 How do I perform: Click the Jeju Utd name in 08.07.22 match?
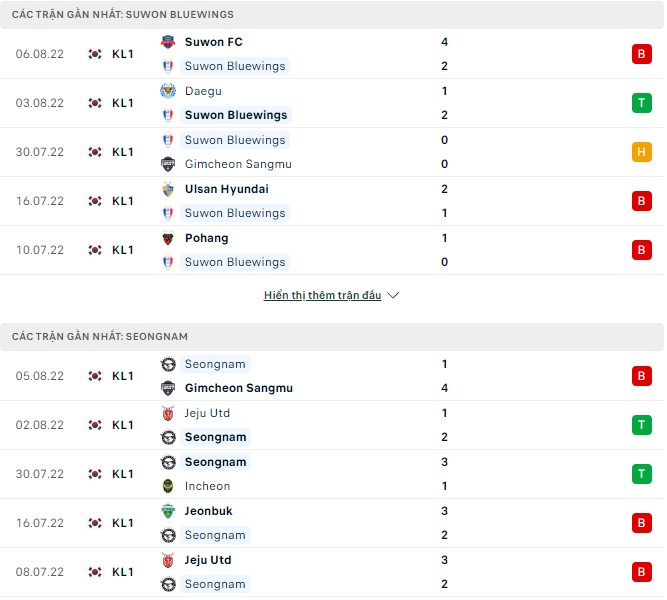(207, 560)
